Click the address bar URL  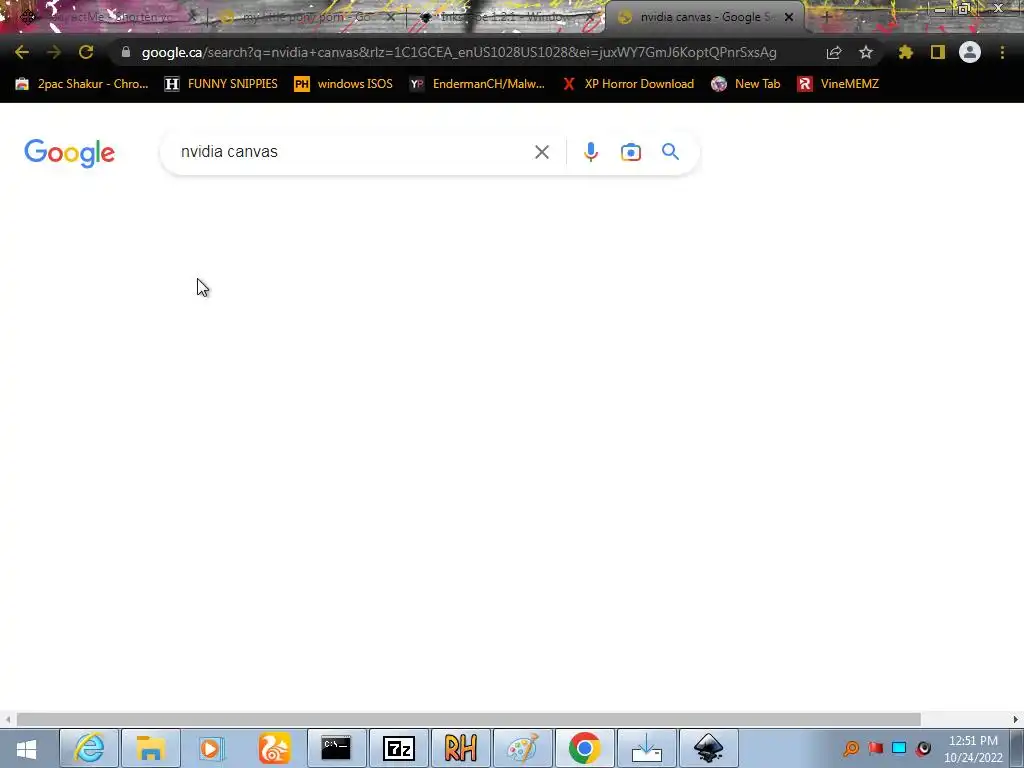(458, 52)
